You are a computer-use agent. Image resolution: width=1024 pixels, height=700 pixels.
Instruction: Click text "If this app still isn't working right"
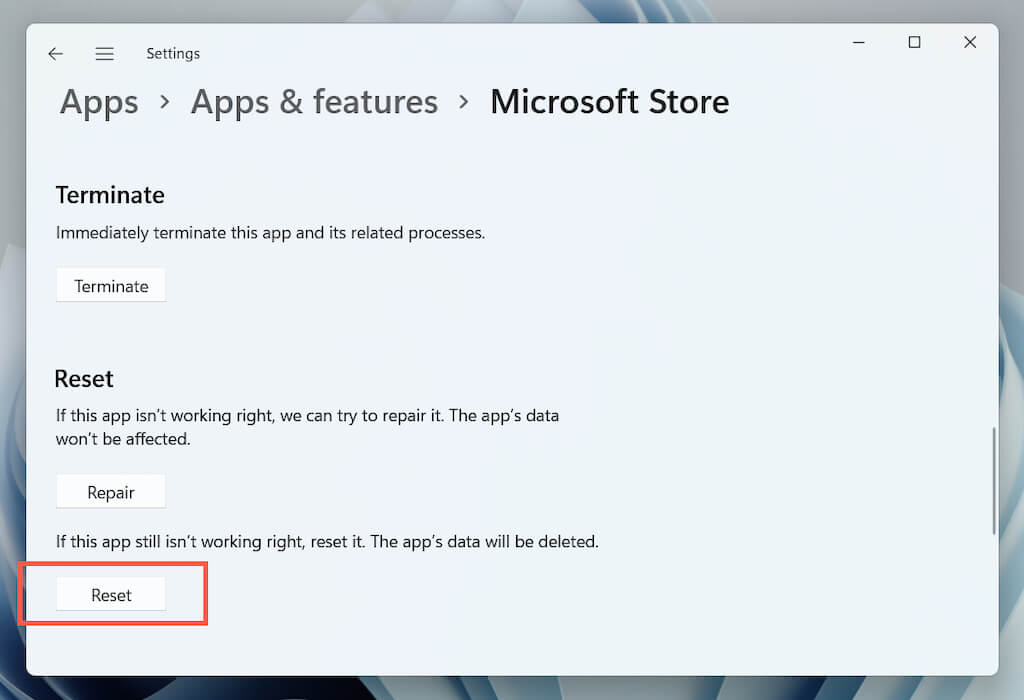pos(180,542)
